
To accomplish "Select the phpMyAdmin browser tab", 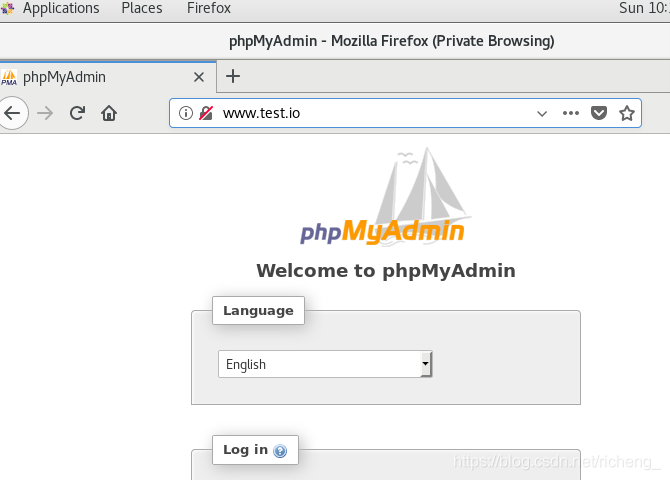I will pos(108,77).
